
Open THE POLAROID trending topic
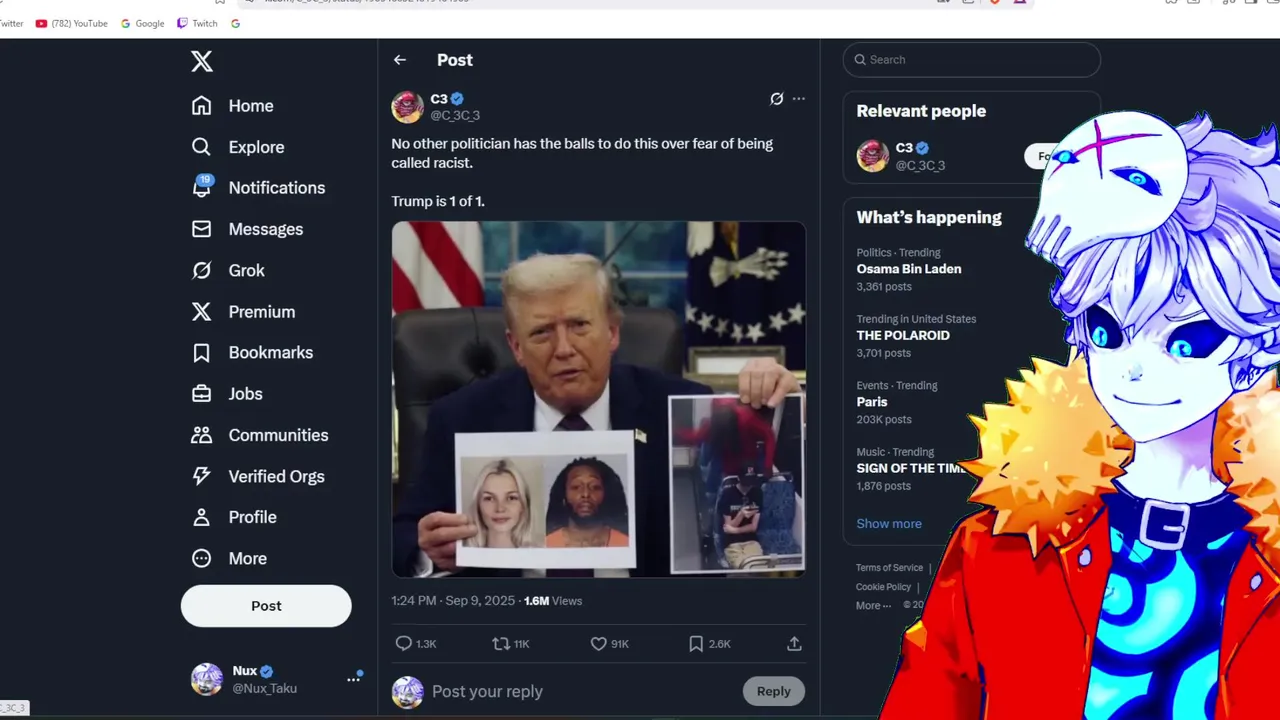click(903, 335)
